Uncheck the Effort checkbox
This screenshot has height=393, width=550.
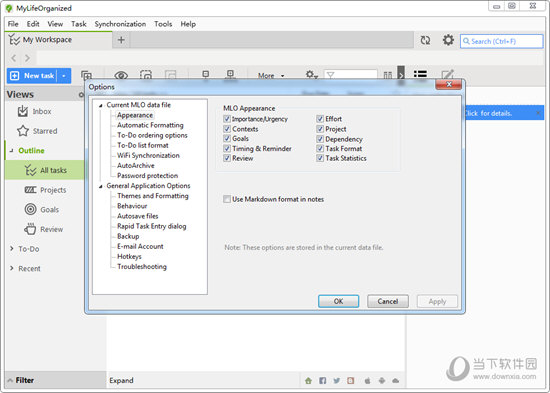coord(320,119)
